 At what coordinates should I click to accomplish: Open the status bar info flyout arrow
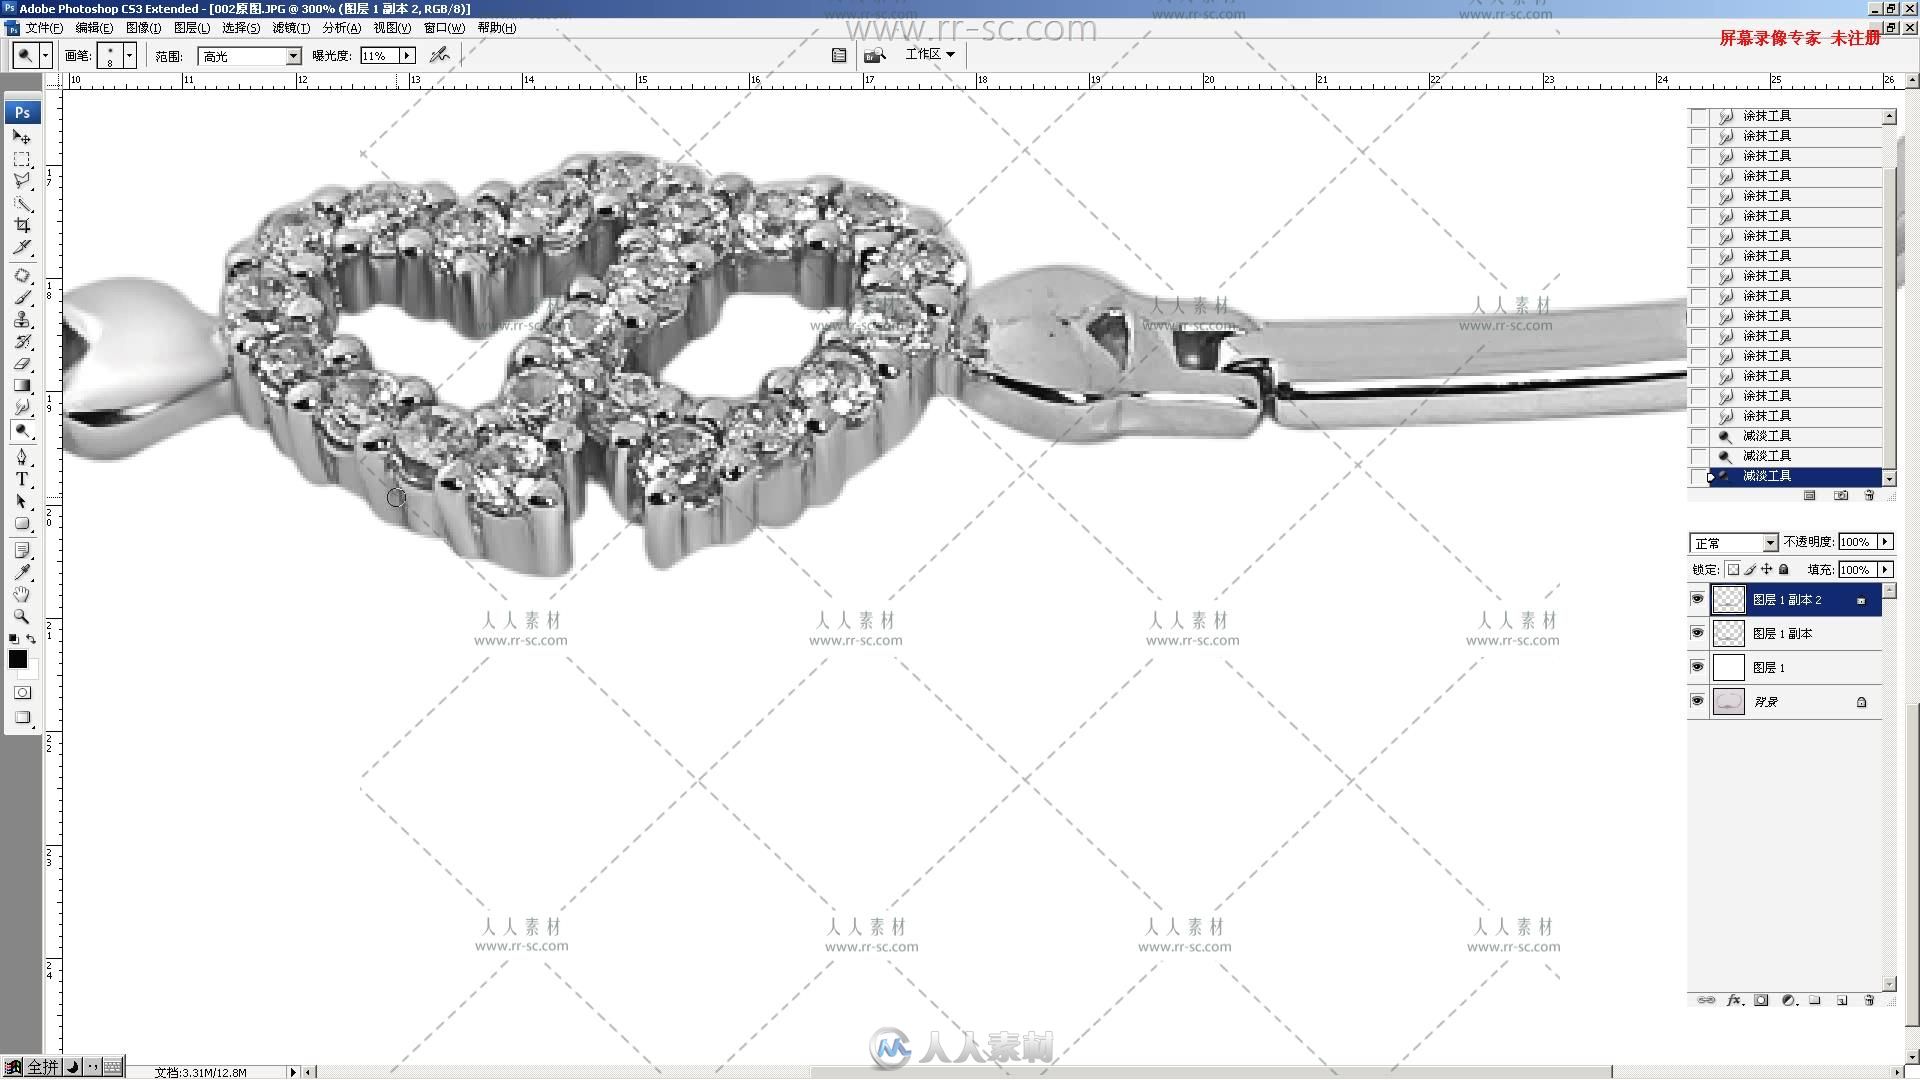click(x=293, y=1072)
